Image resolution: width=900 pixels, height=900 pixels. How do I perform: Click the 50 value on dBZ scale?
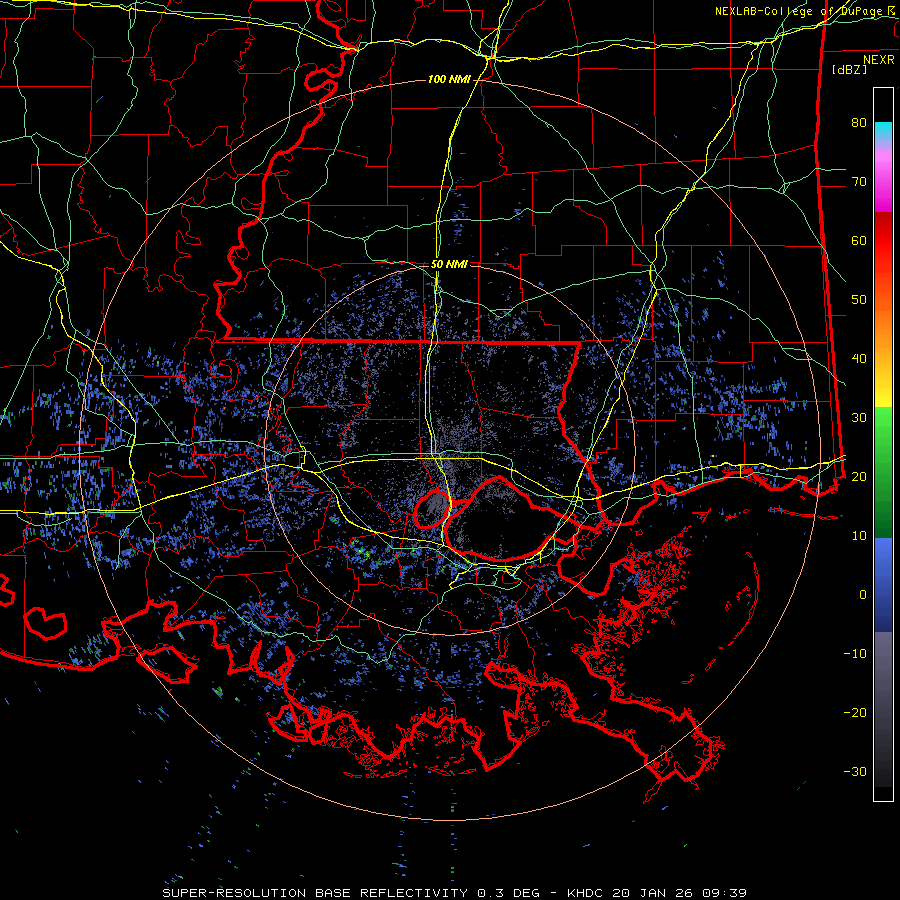pyautogui.click(x=859, y=300)
